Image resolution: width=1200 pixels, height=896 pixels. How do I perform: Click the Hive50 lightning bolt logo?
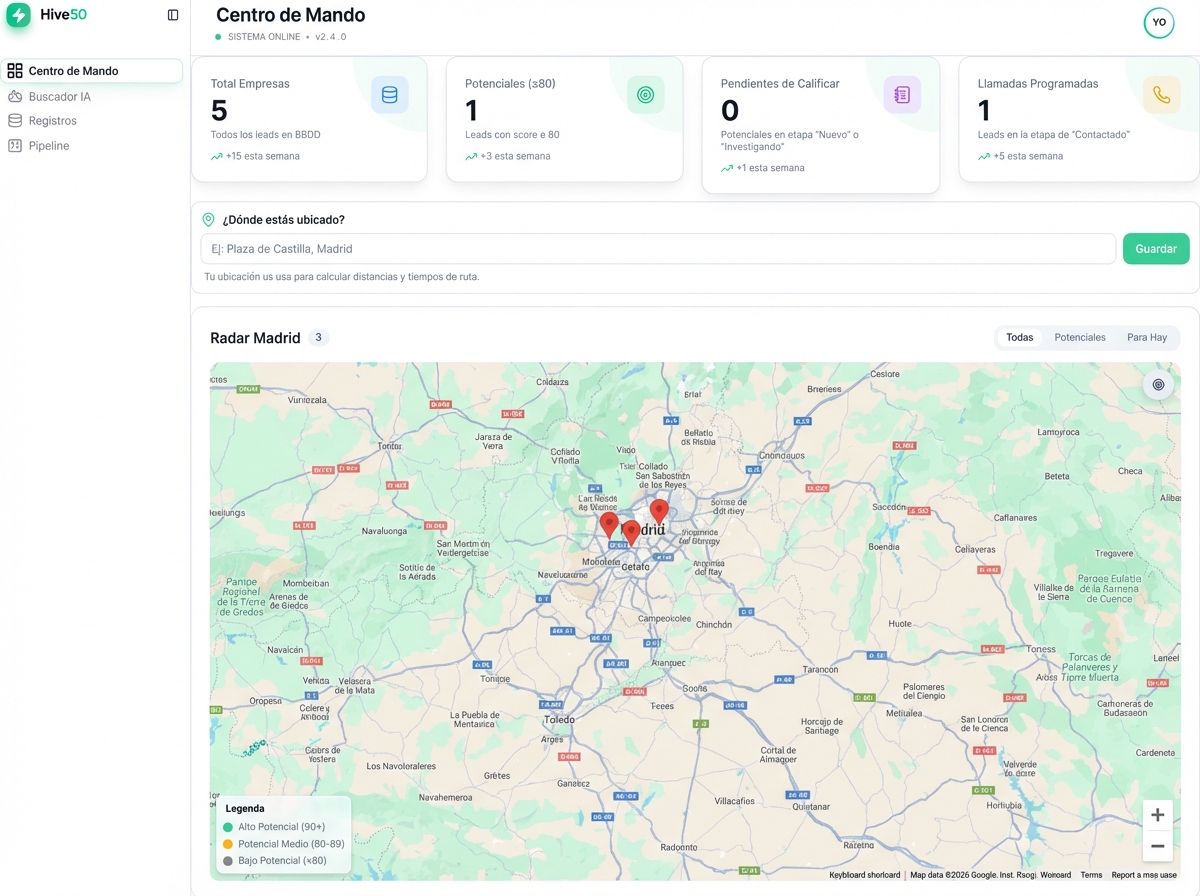[x=17, y=15]
